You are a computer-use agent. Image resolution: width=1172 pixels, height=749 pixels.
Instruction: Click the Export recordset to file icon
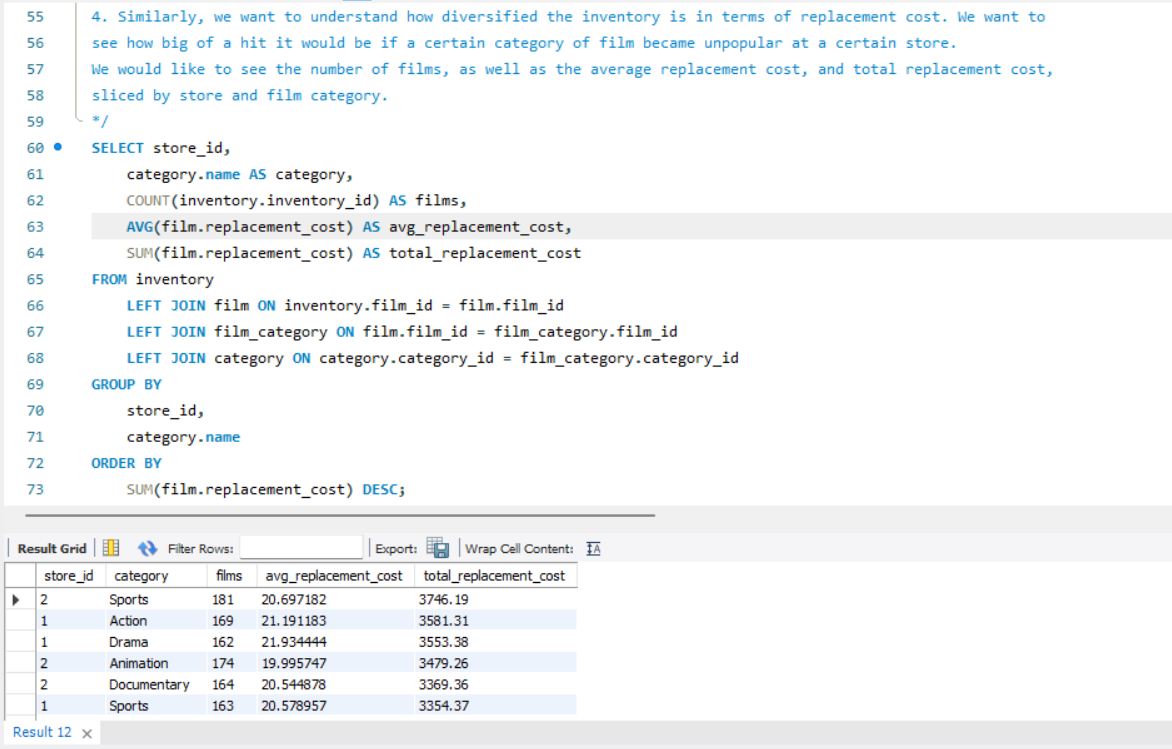point(437,547)
